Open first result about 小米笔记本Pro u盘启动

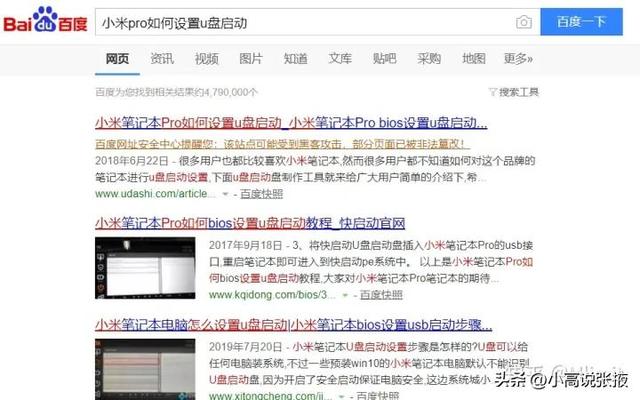pyautogui.click(x=291, y=122)
